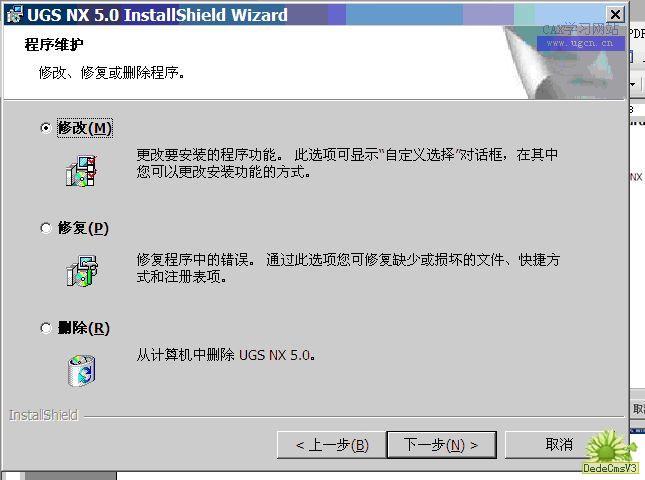Screen dimensions: 645x480
Task: Click the Modify description paragraph text
Action: pyautogui.click(x=347, y=163)
